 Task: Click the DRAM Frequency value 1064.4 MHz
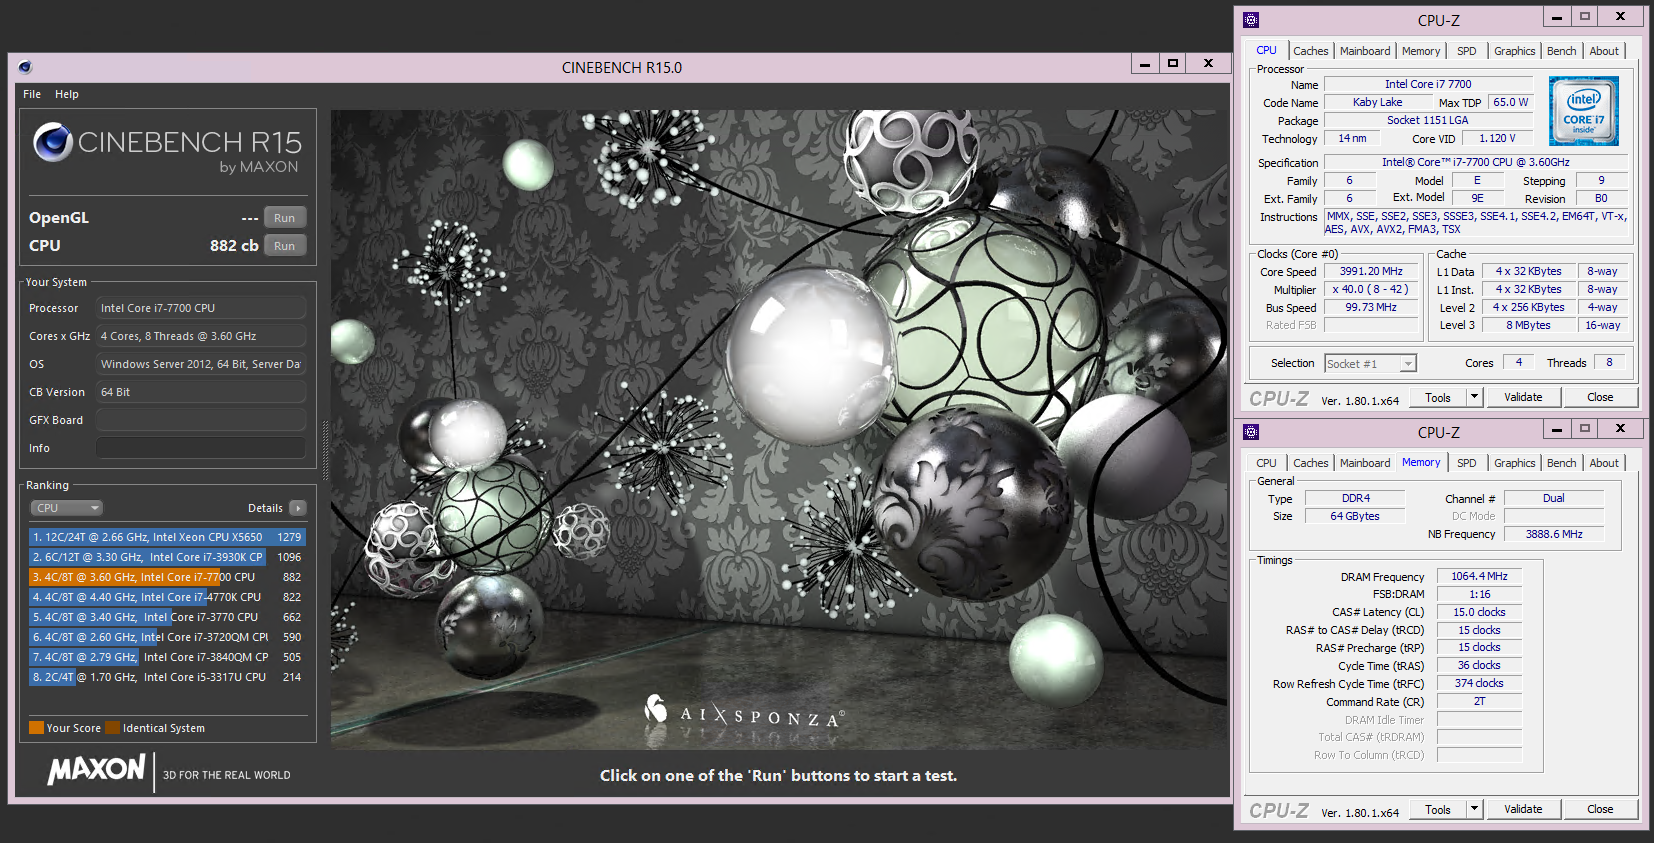click(1479, 576)
